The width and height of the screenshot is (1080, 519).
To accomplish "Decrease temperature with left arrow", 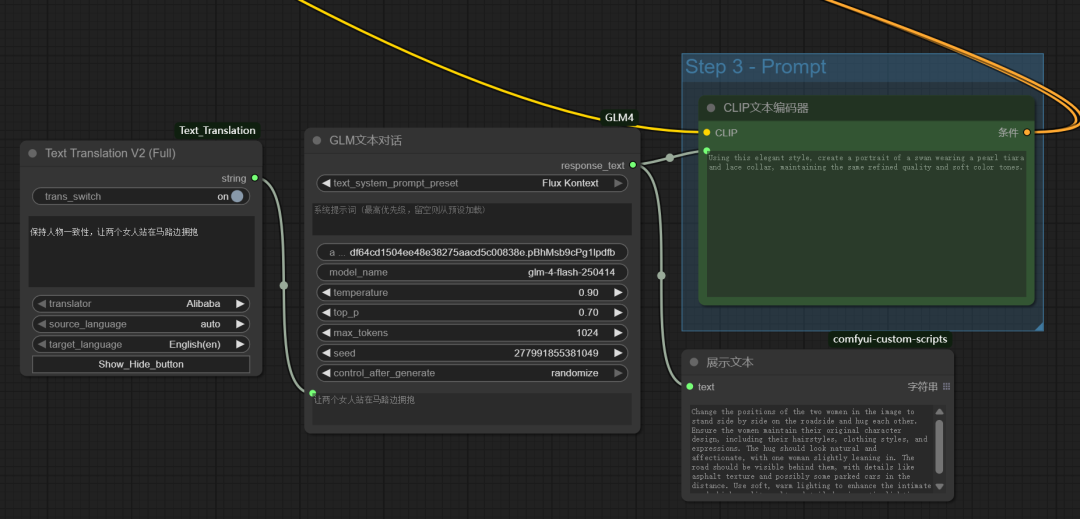I will tap(326, 293).
